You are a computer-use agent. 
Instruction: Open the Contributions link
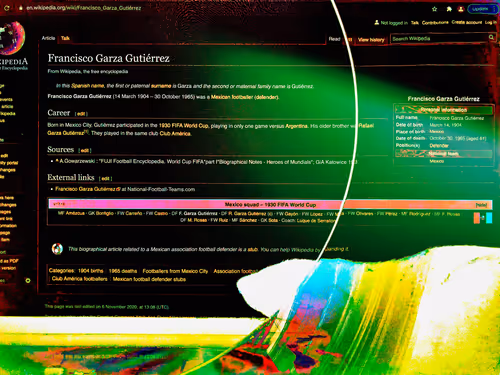pos(435,23)
